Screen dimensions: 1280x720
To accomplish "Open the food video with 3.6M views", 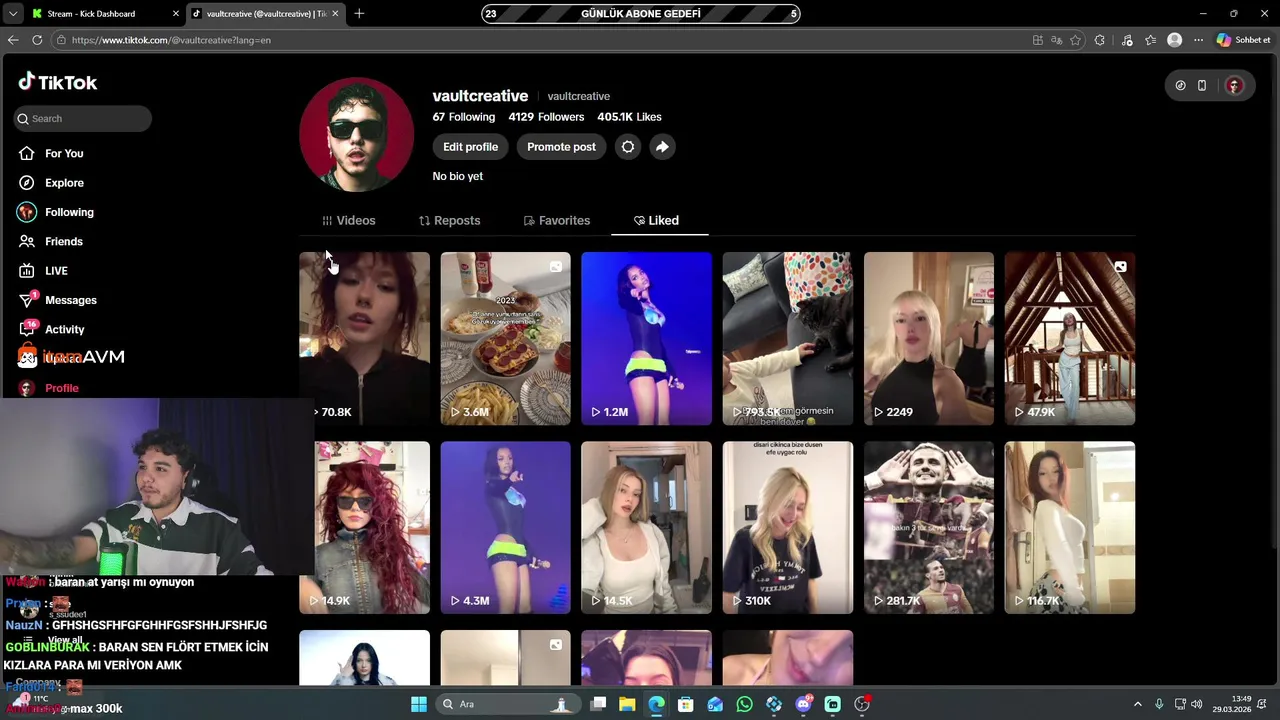I will (505, 338).
